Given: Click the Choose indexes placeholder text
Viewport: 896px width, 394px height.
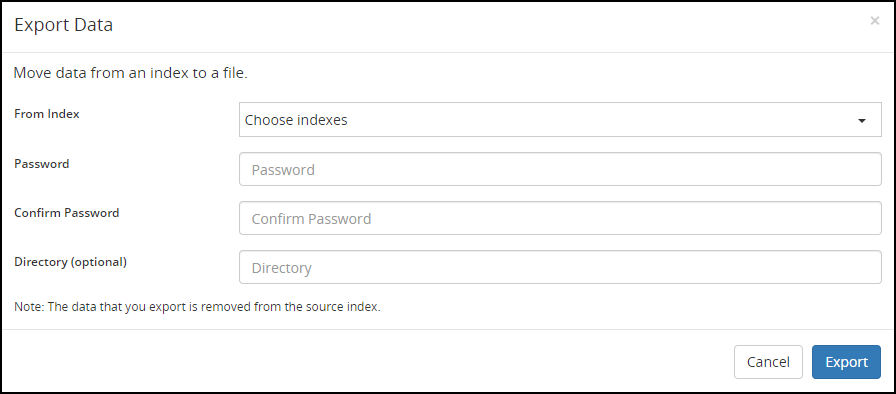Looking at the screenshot, I should 296,120.
